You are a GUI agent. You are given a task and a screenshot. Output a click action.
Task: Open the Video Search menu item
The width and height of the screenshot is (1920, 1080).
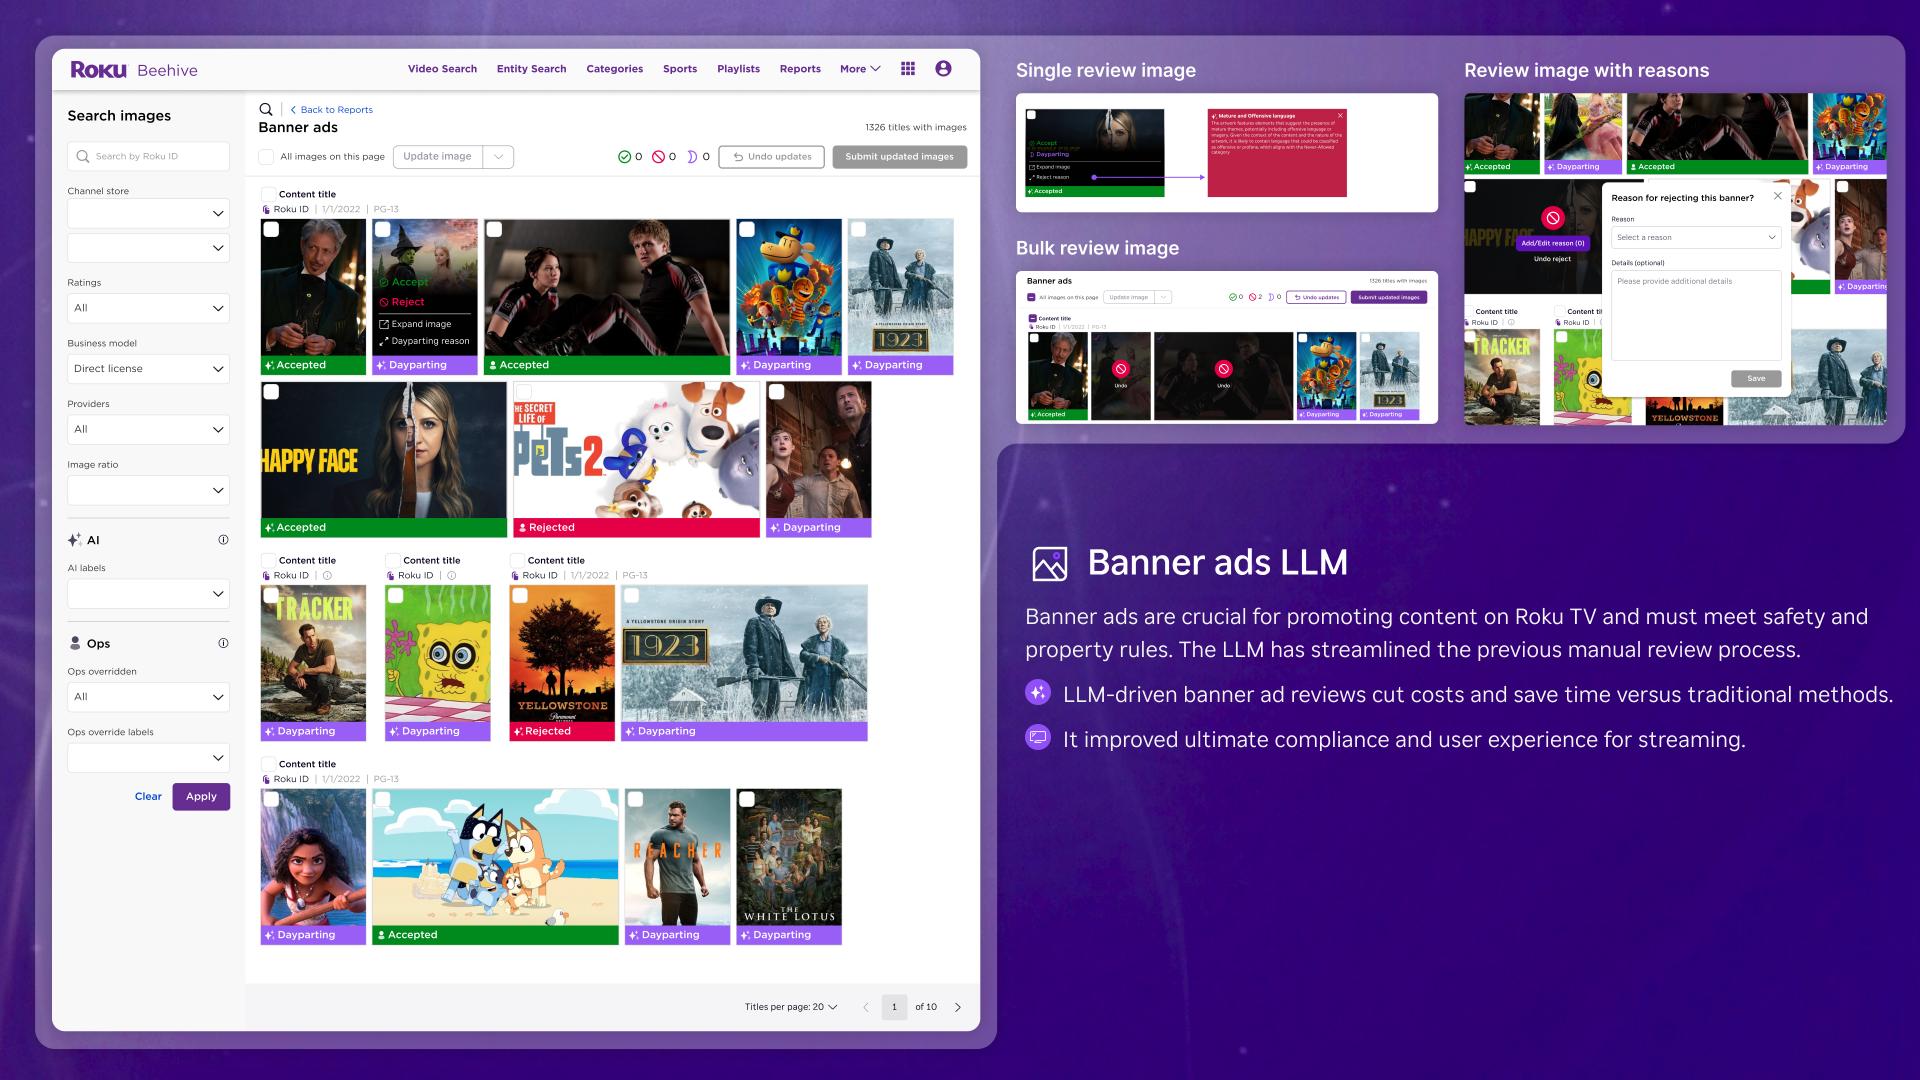point(442,68)
